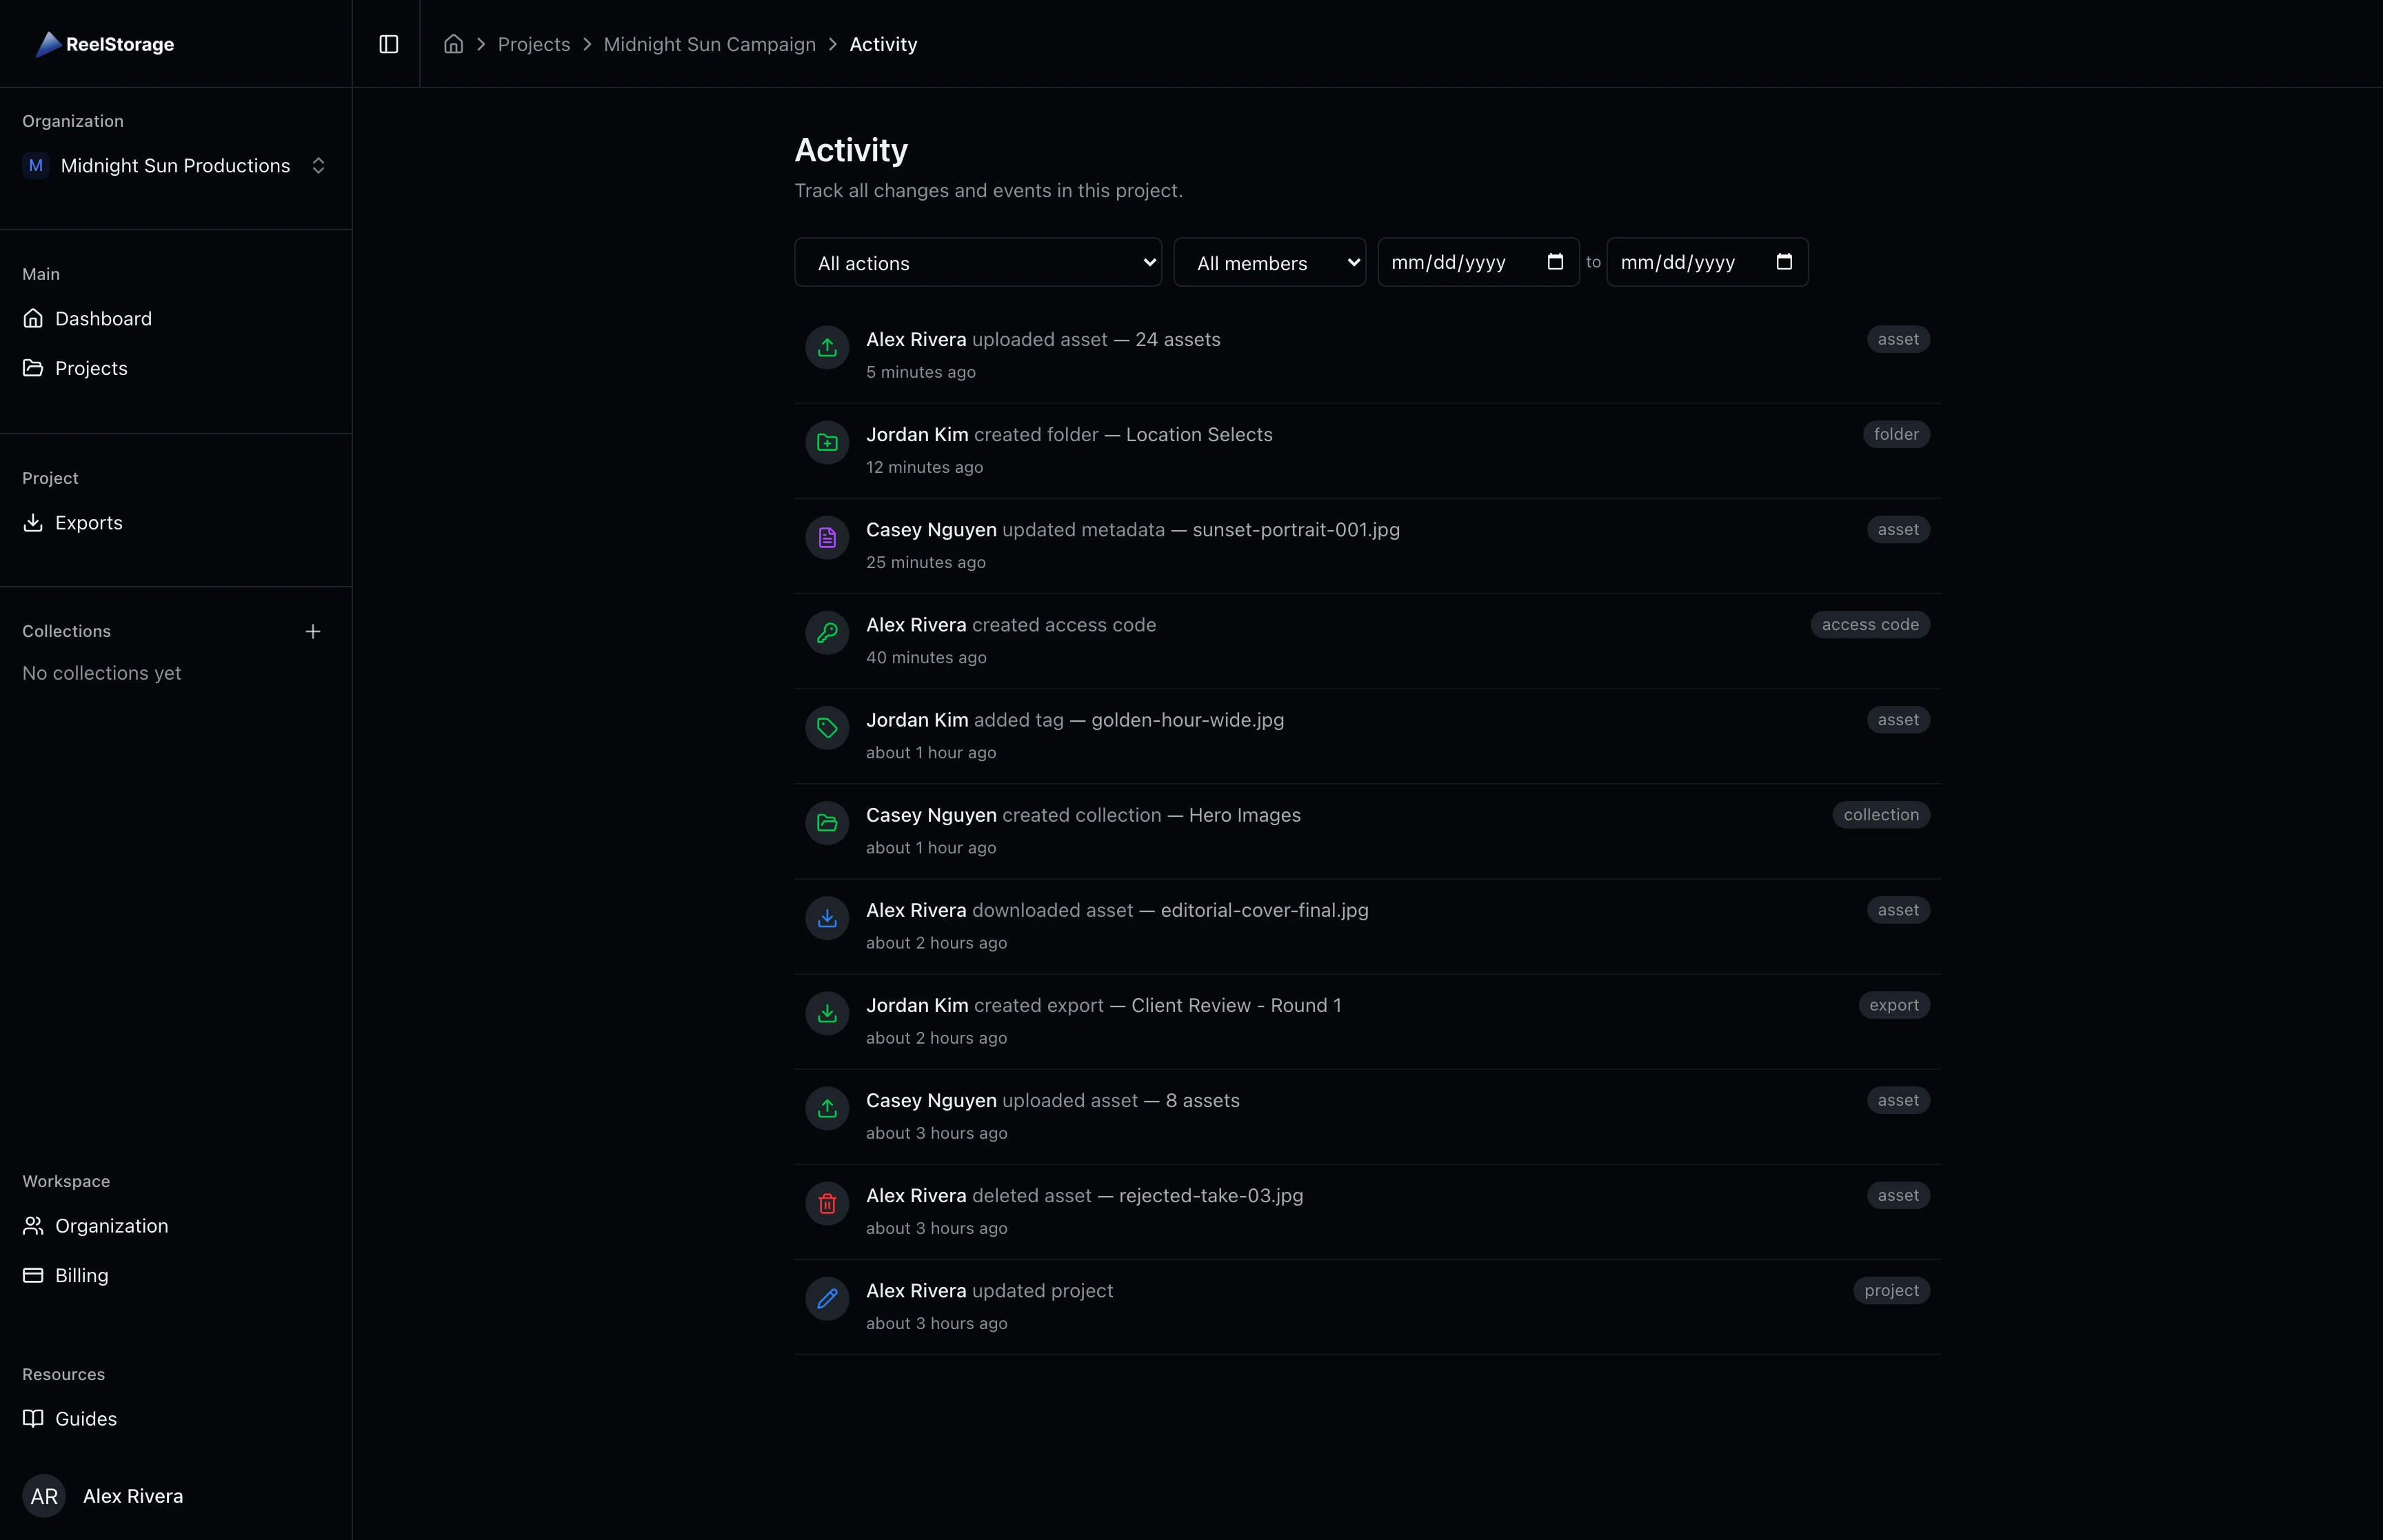Open the All actions dropdown
This screenshot has height=1540, width=2383.
click(x=977, y=262)
